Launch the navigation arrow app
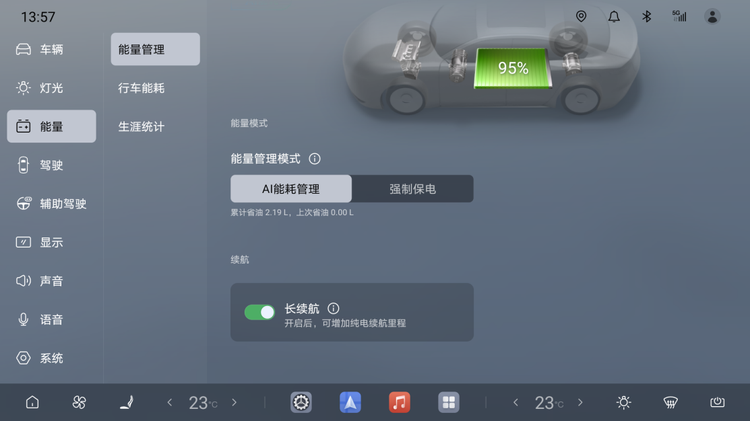750x421 pixels. point(350,402)
